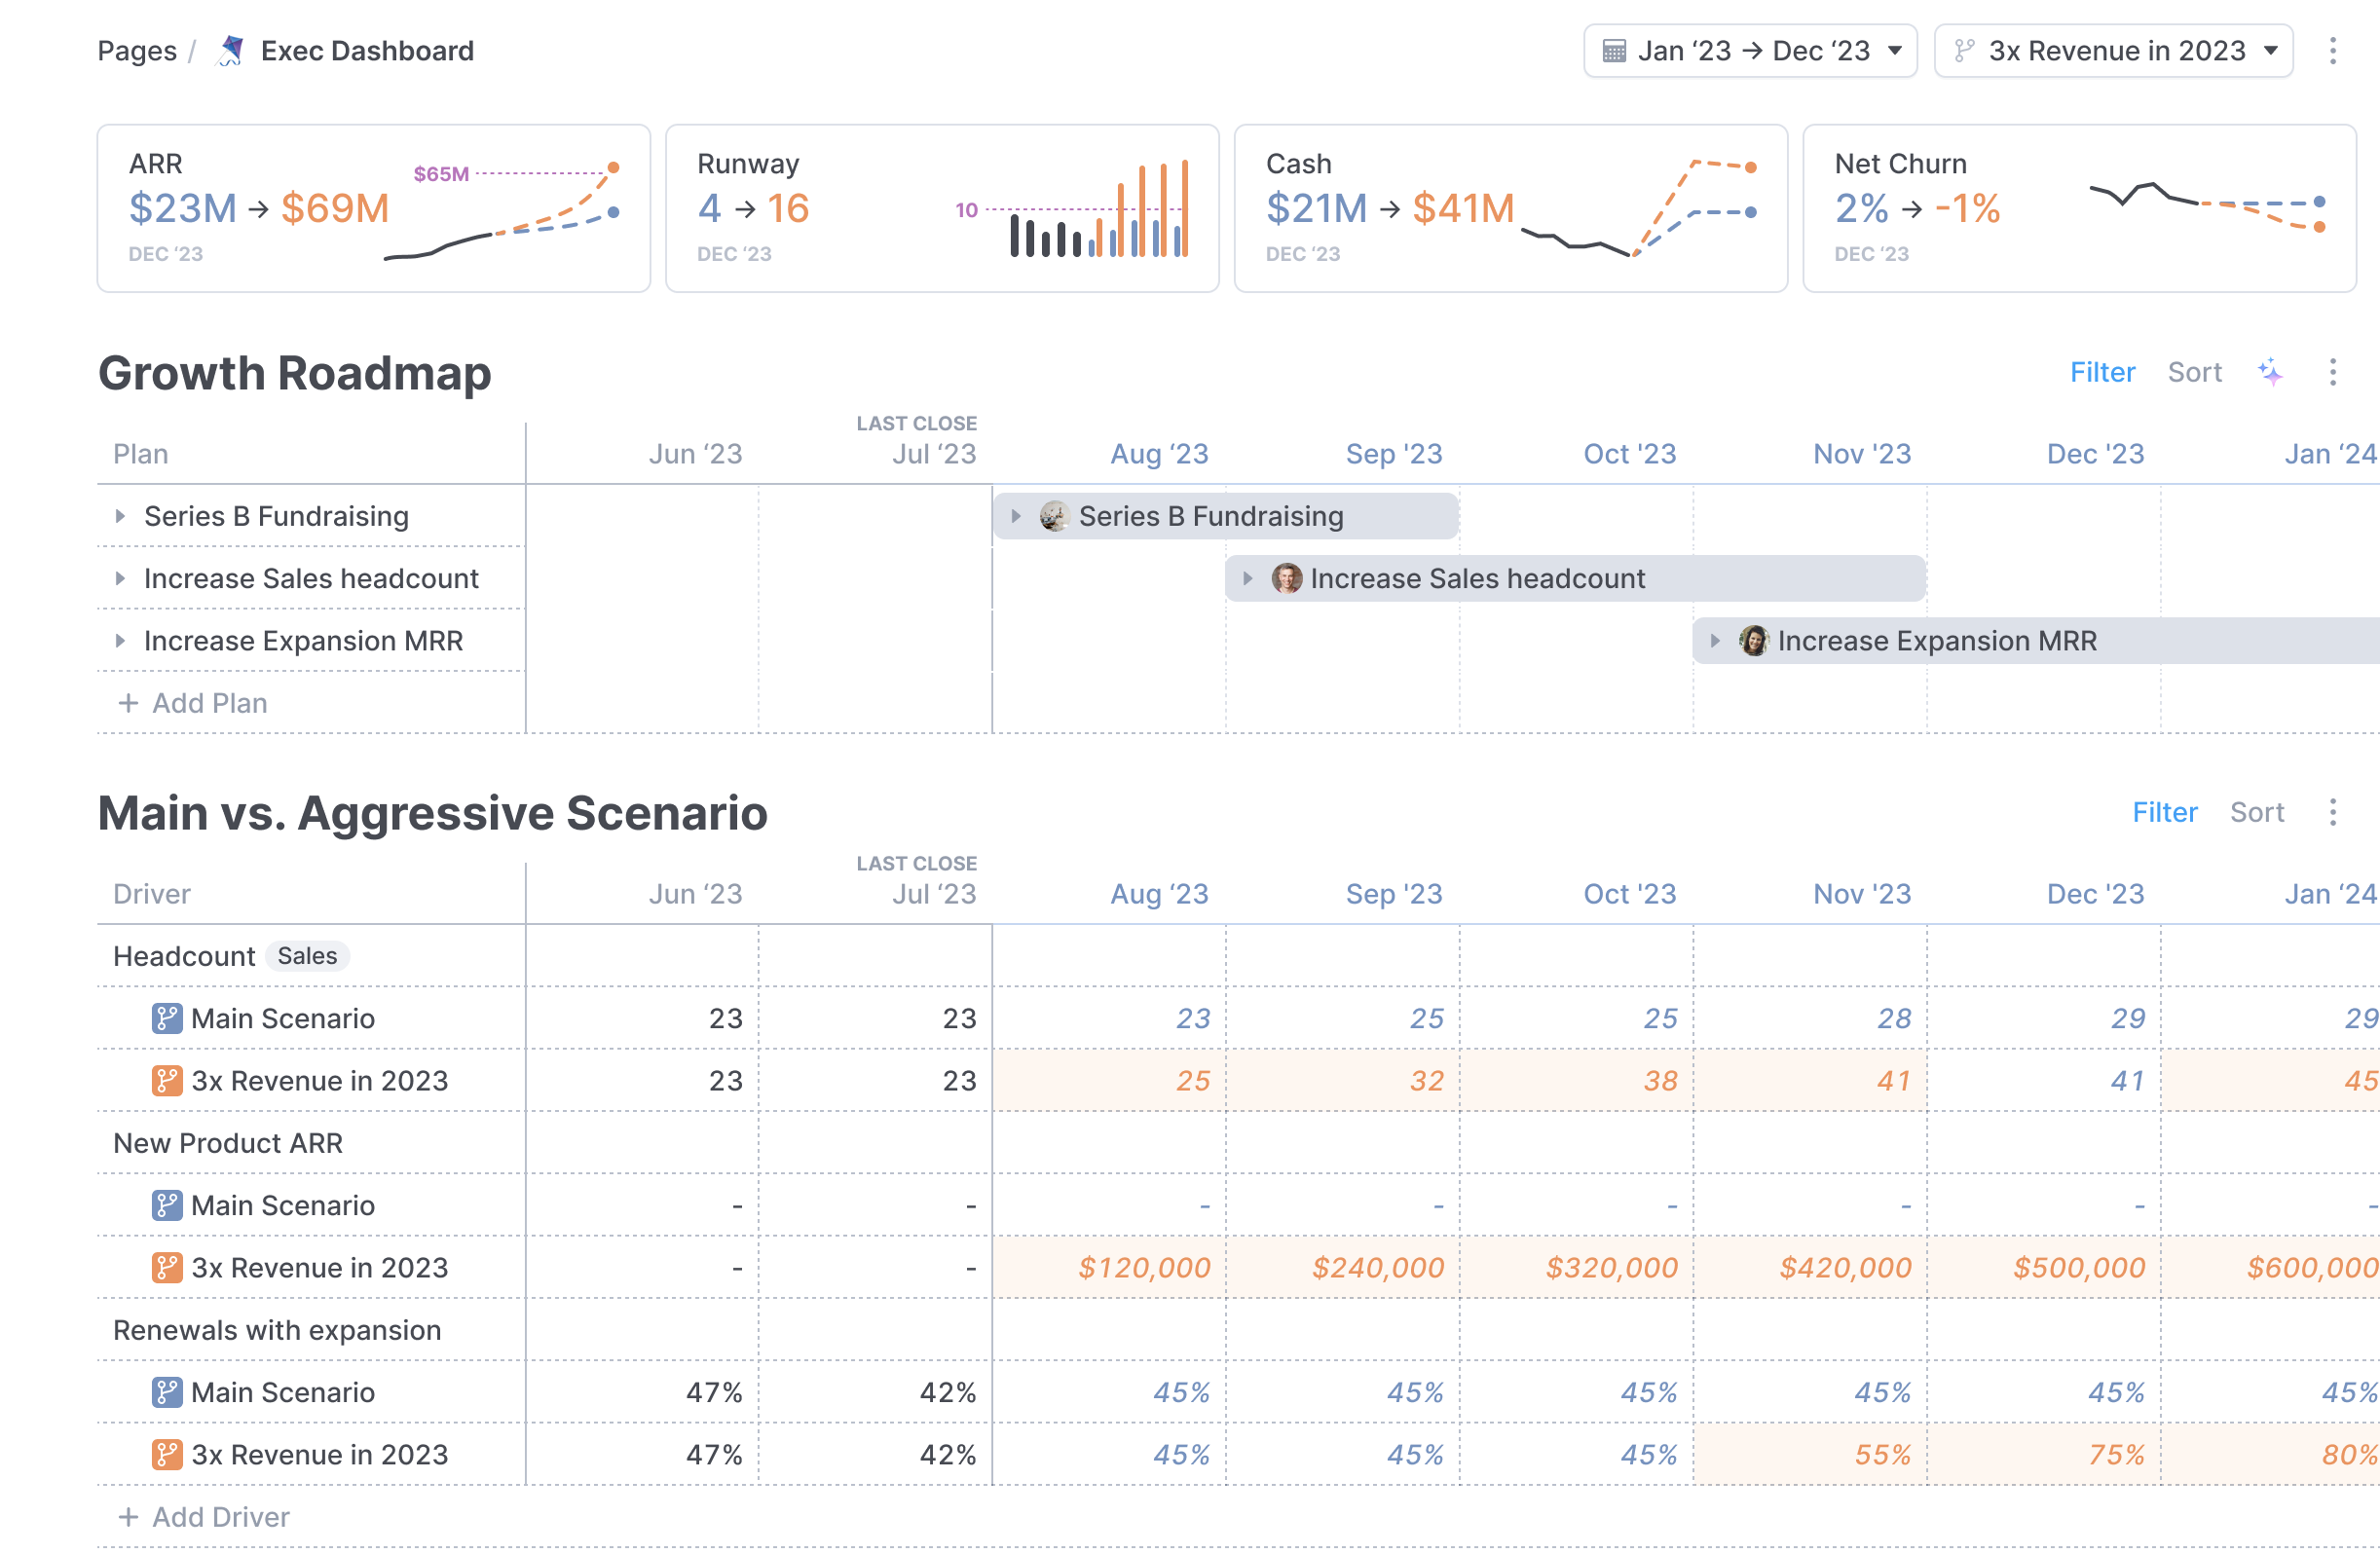Viewport: 2380px width, 1554px height.
Task: Click Sort in Main vs. Aggressive Scenario
Action: coord(2256,812)
